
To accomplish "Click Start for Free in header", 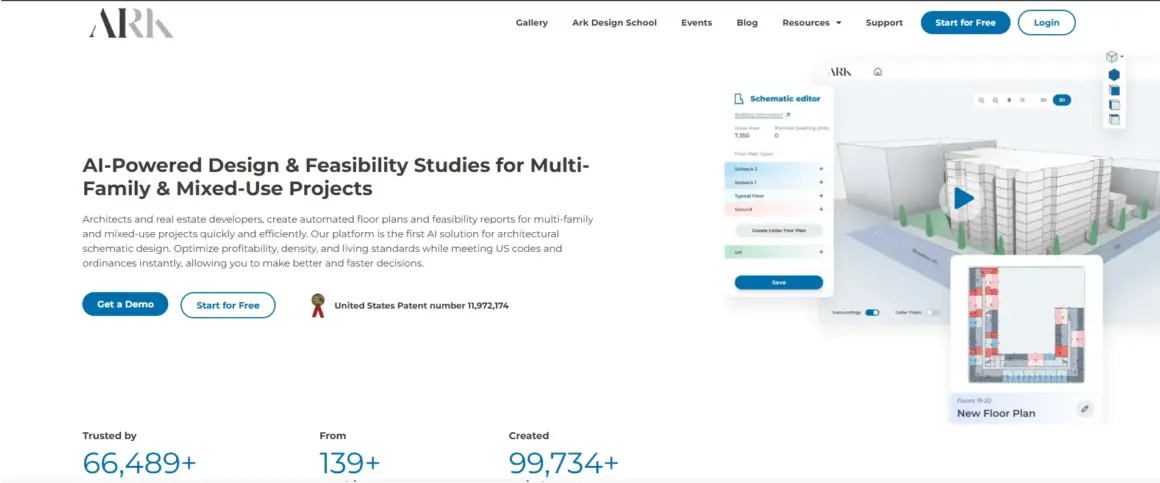I will (x=965, y=23).
